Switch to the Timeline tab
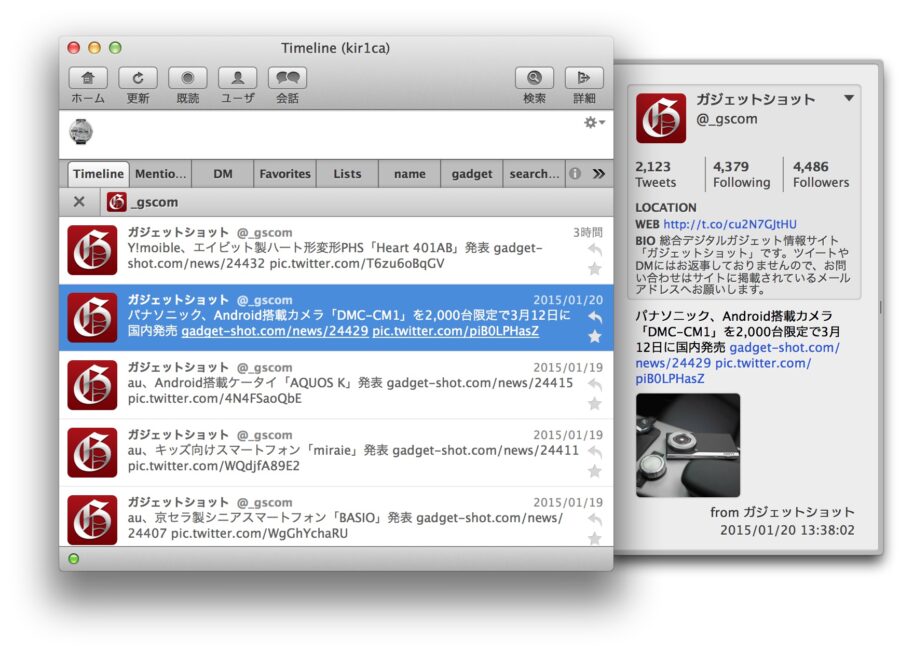 tap(98, 174)
